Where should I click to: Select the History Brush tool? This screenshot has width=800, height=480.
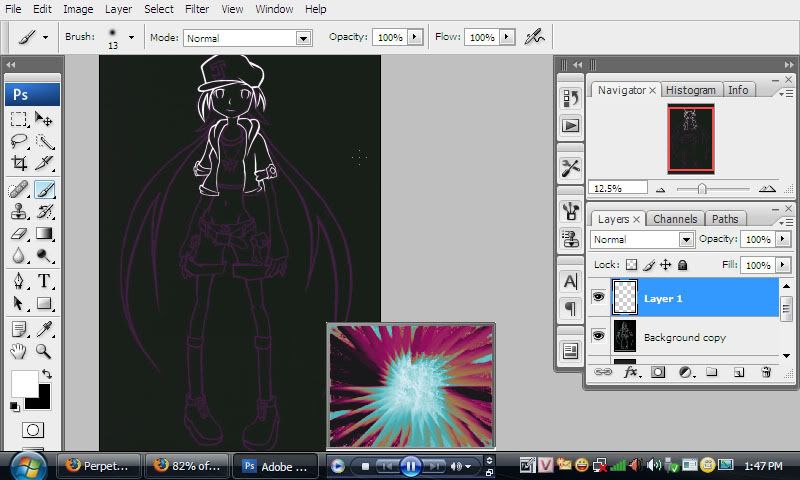44,212
